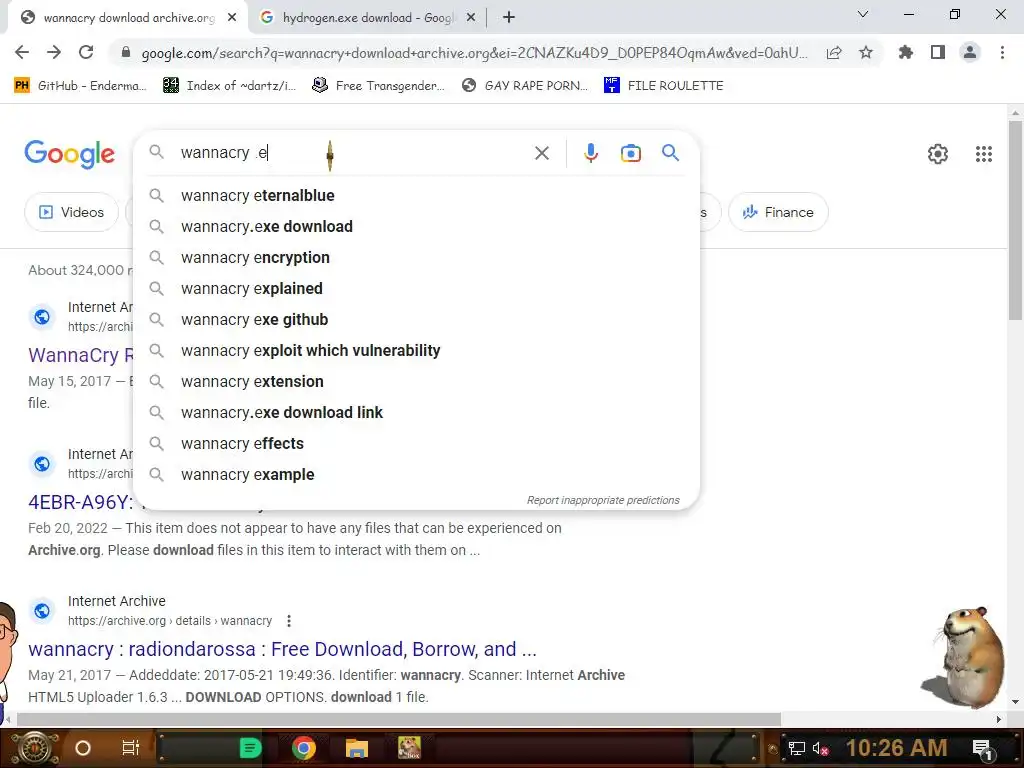
Task: Open the 4EBR-A96Y search result
Action: (80, 502)
